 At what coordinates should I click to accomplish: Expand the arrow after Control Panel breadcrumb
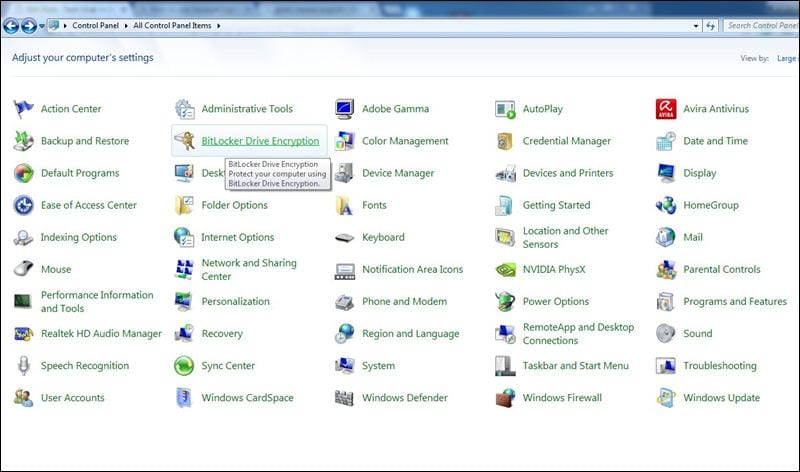tap(126, 26)
